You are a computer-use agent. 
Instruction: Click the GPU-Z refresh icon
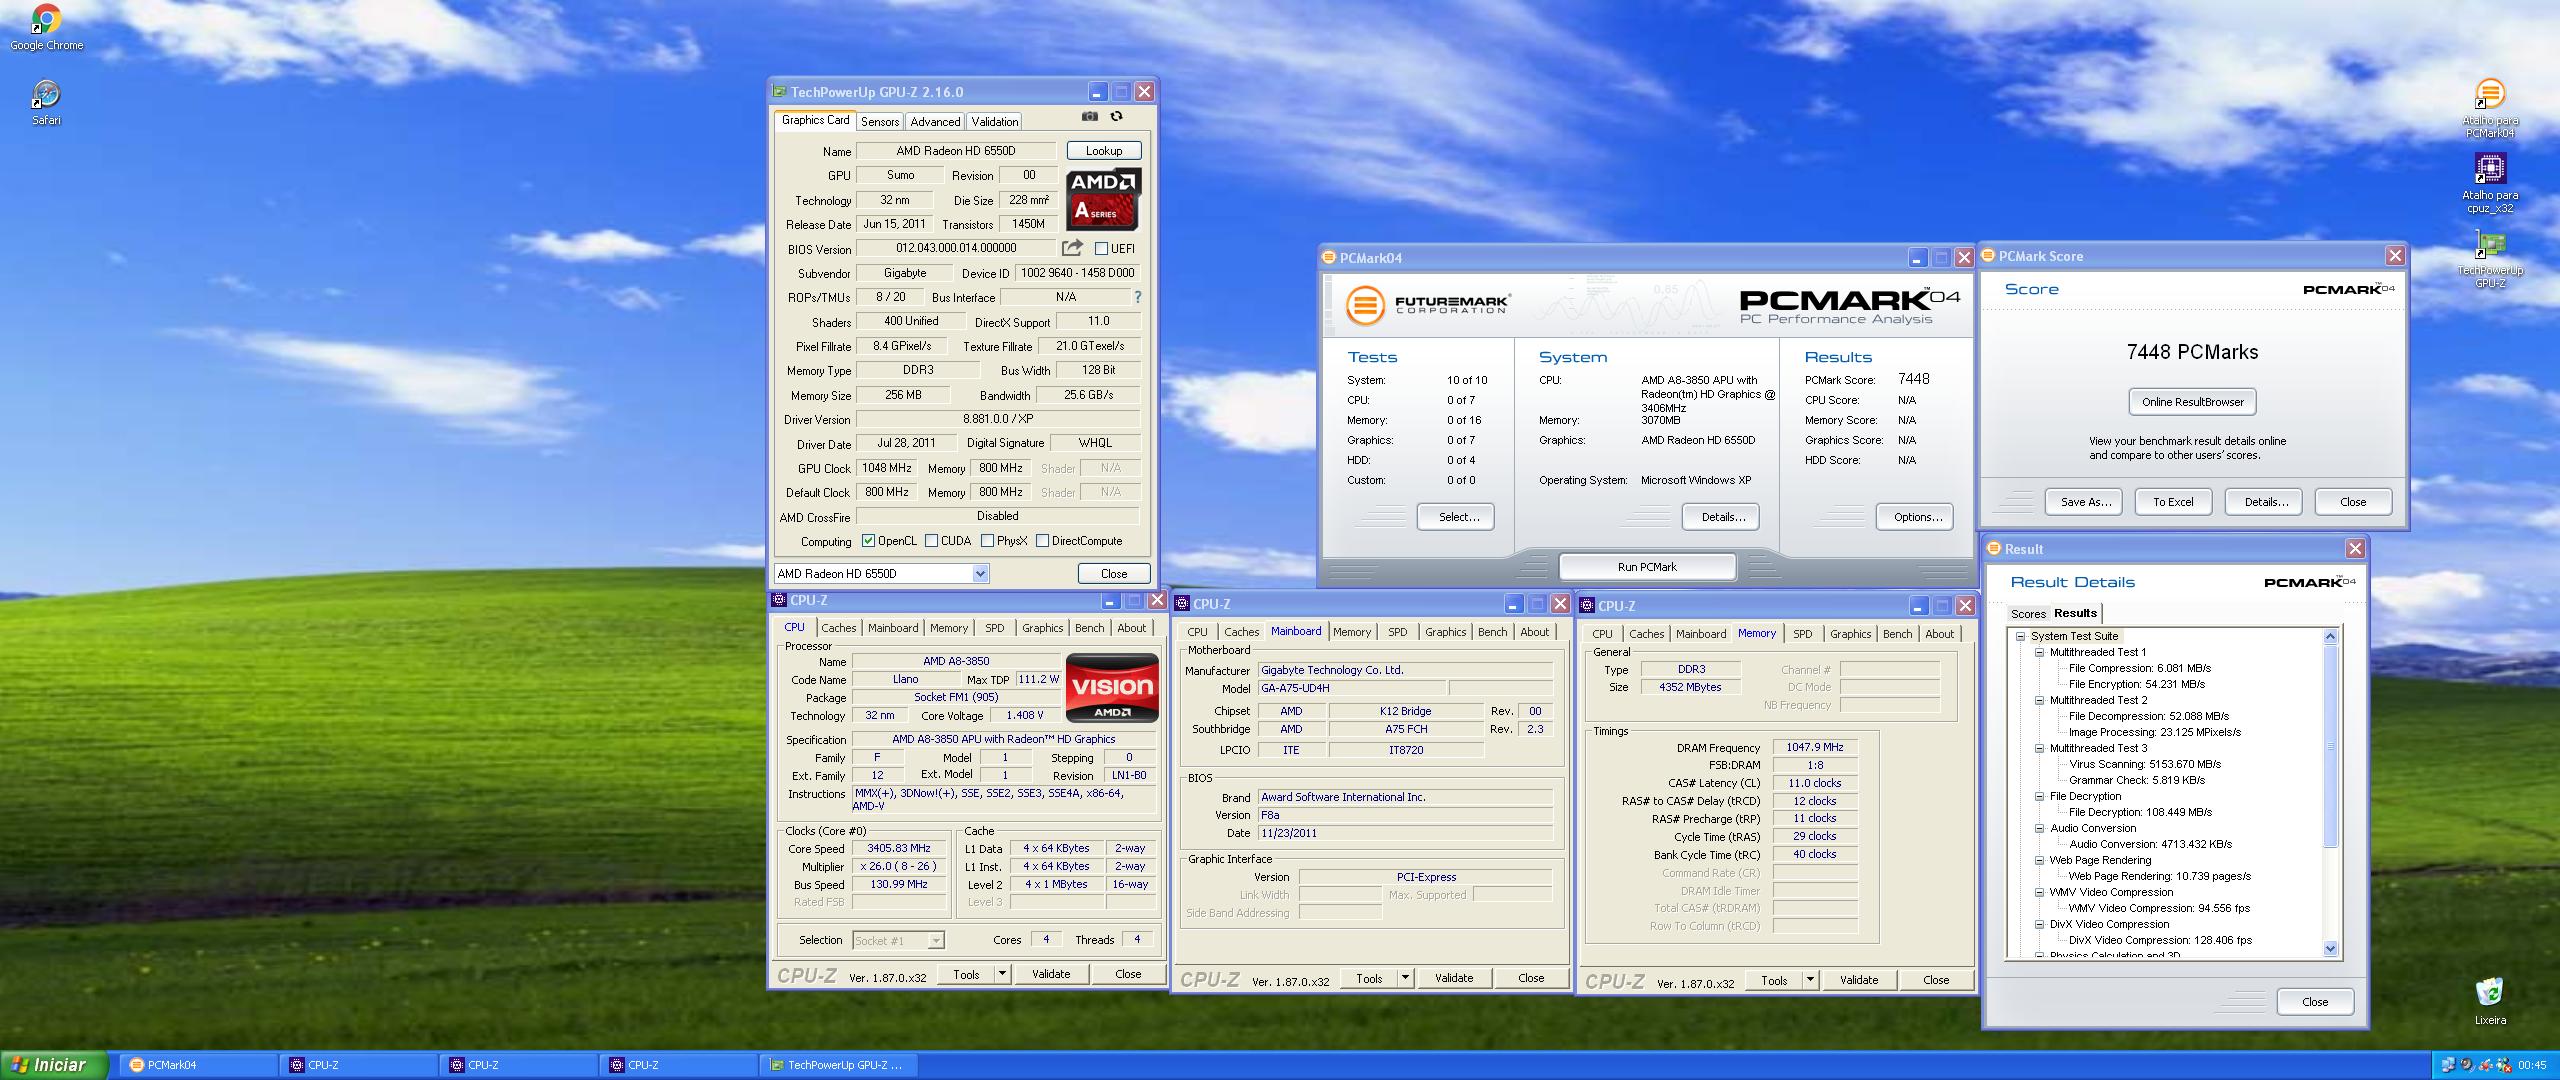tap(1116, 116)
